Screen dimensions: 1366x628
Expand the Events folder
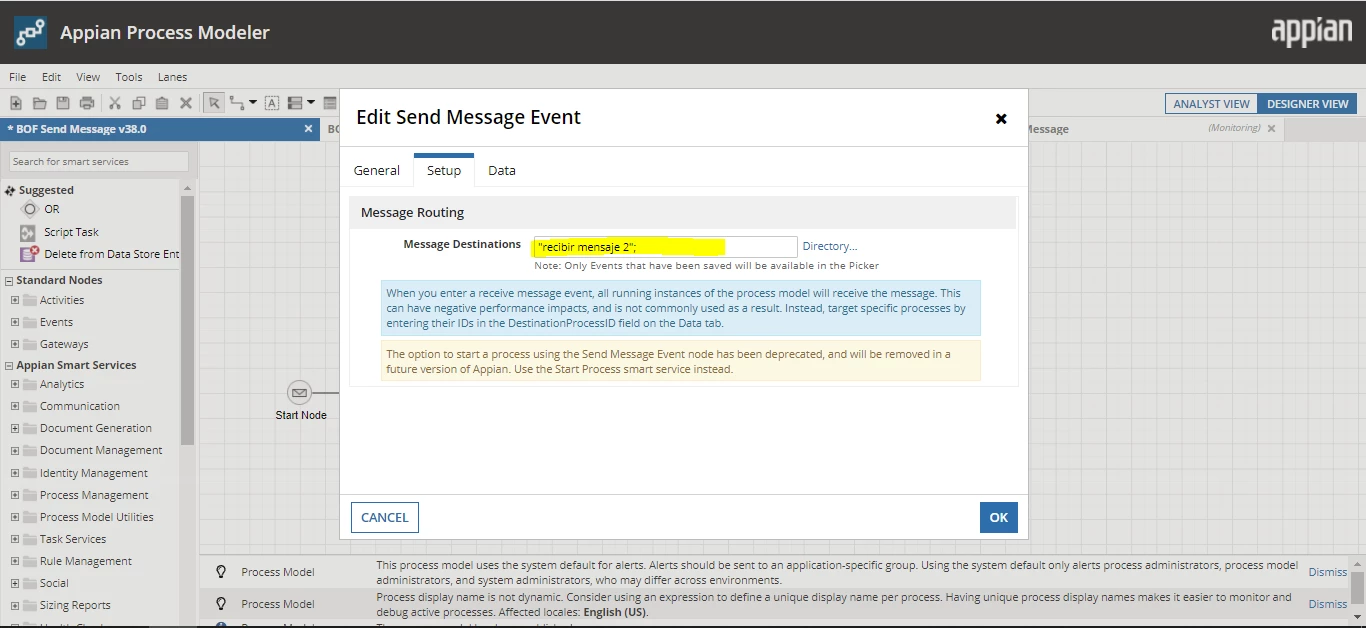(x=15, y=322)
